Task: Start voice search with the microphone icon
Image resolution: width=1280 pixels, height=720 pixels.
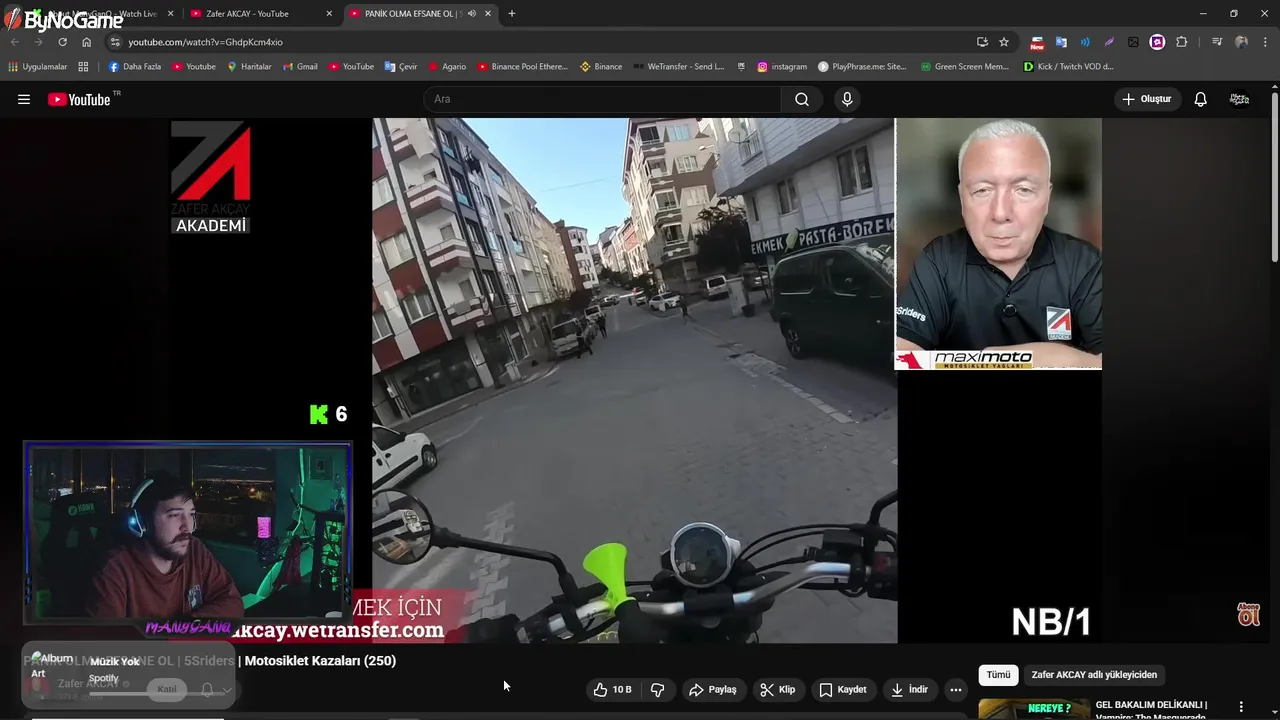Action: (x=847, y=99)
